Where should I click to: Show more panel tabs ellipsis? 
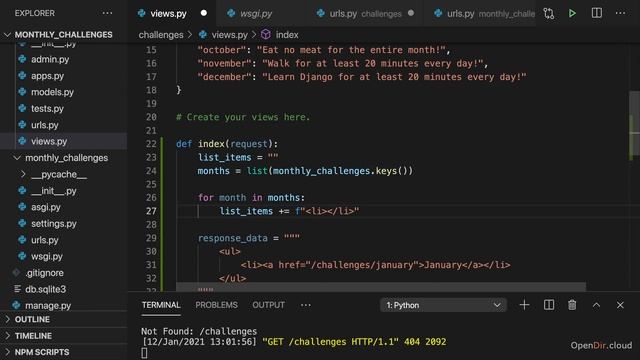305,305
